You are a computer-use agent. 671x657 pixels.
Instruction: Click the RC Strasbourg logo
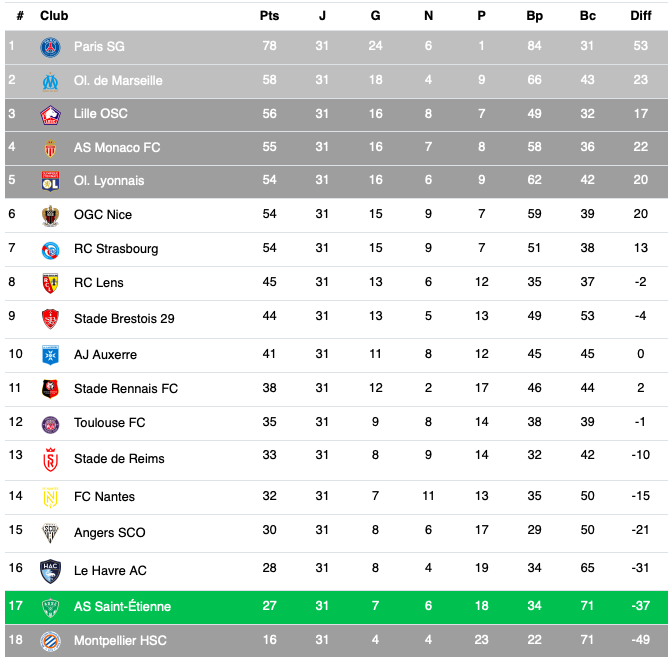click(50, 250)
